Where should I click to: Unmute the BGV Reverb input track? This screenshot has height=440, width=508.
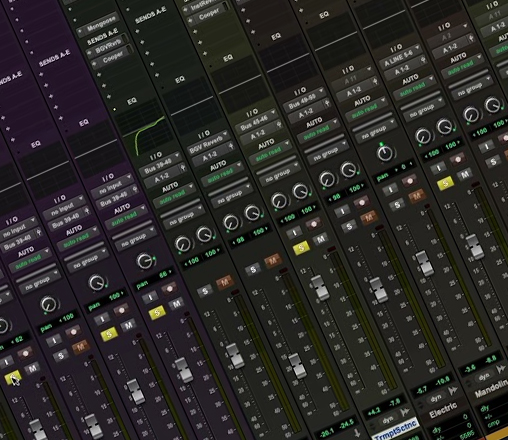point(225,282)
